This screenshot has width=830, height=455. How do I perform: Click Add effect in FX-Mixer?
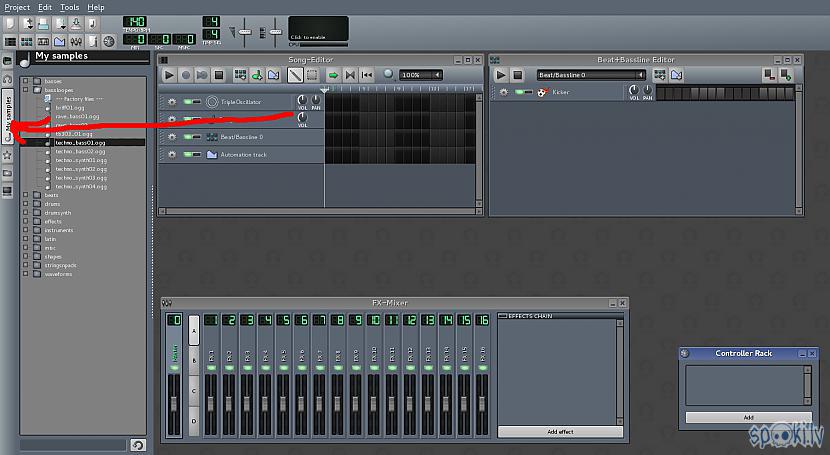click(560, 432)
